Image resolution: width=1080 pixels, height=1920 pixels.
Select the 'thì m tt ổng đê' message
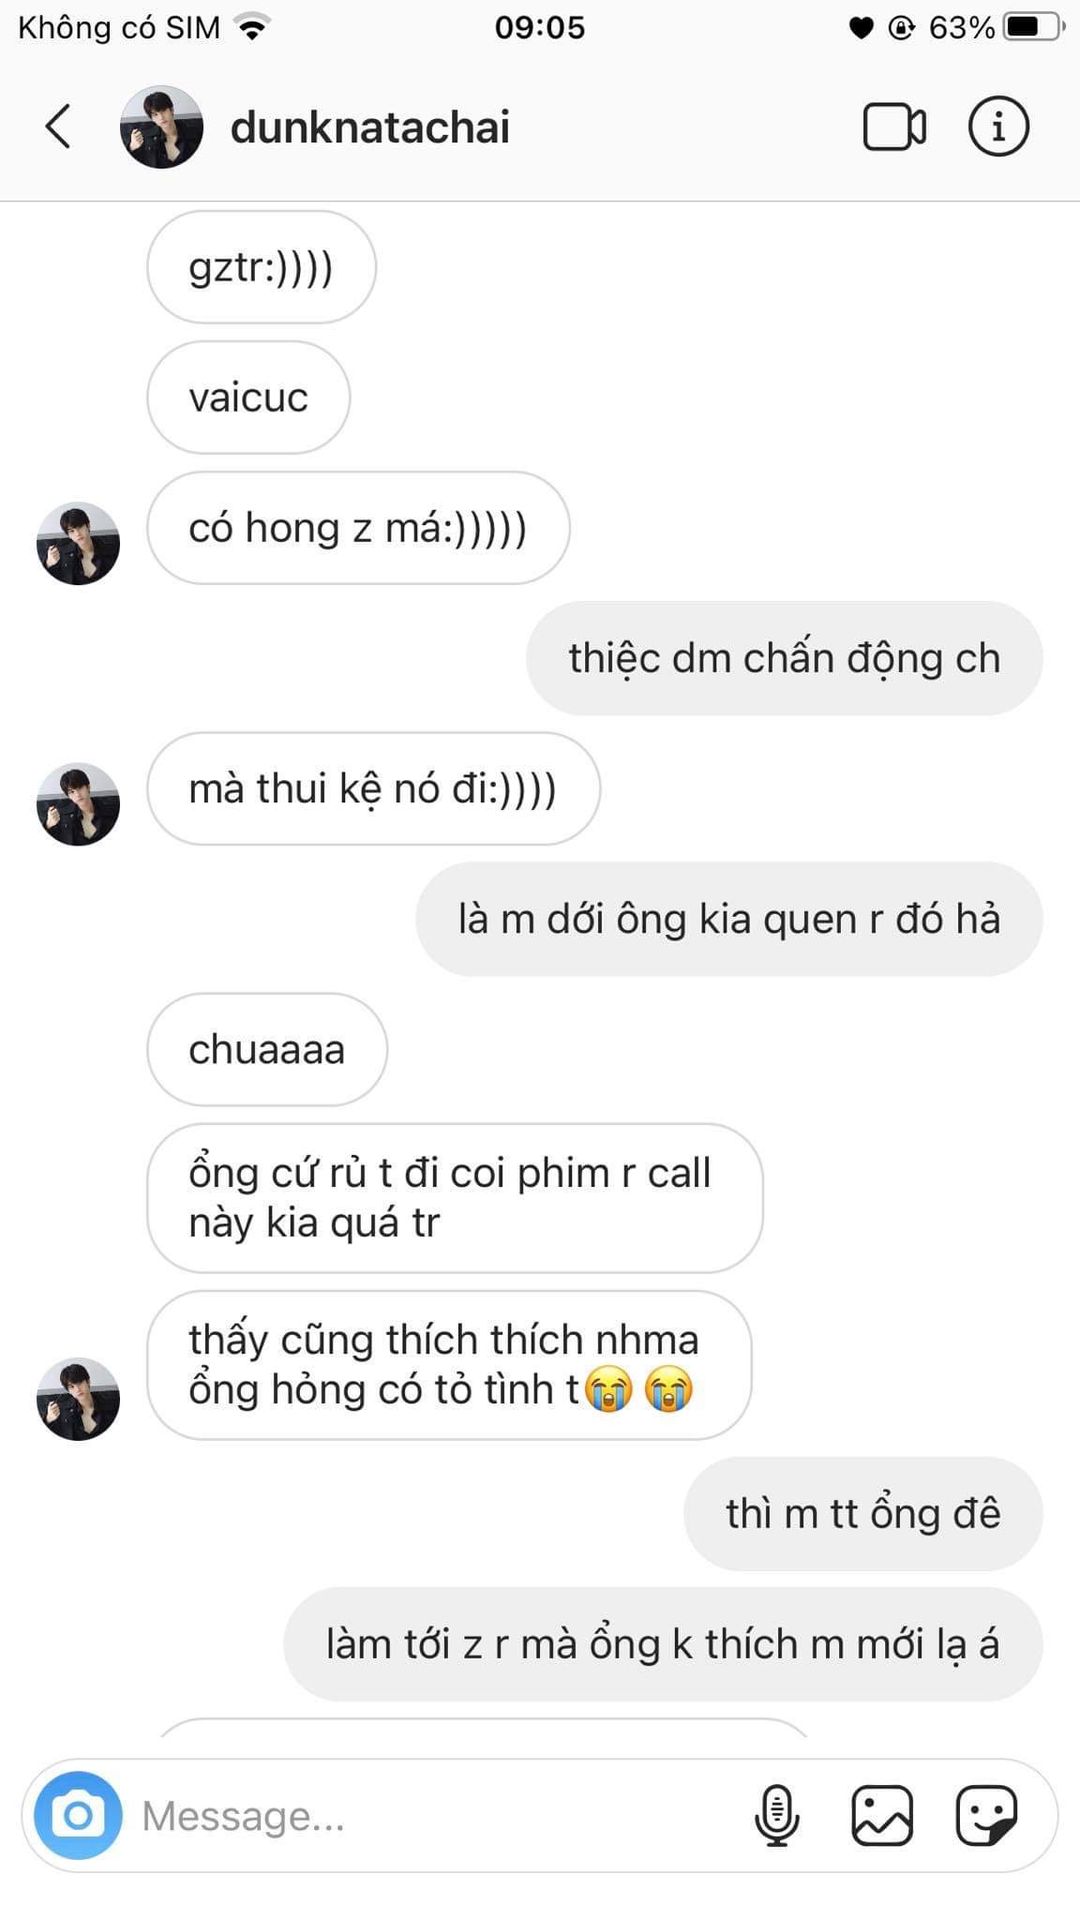[863, 1513]
